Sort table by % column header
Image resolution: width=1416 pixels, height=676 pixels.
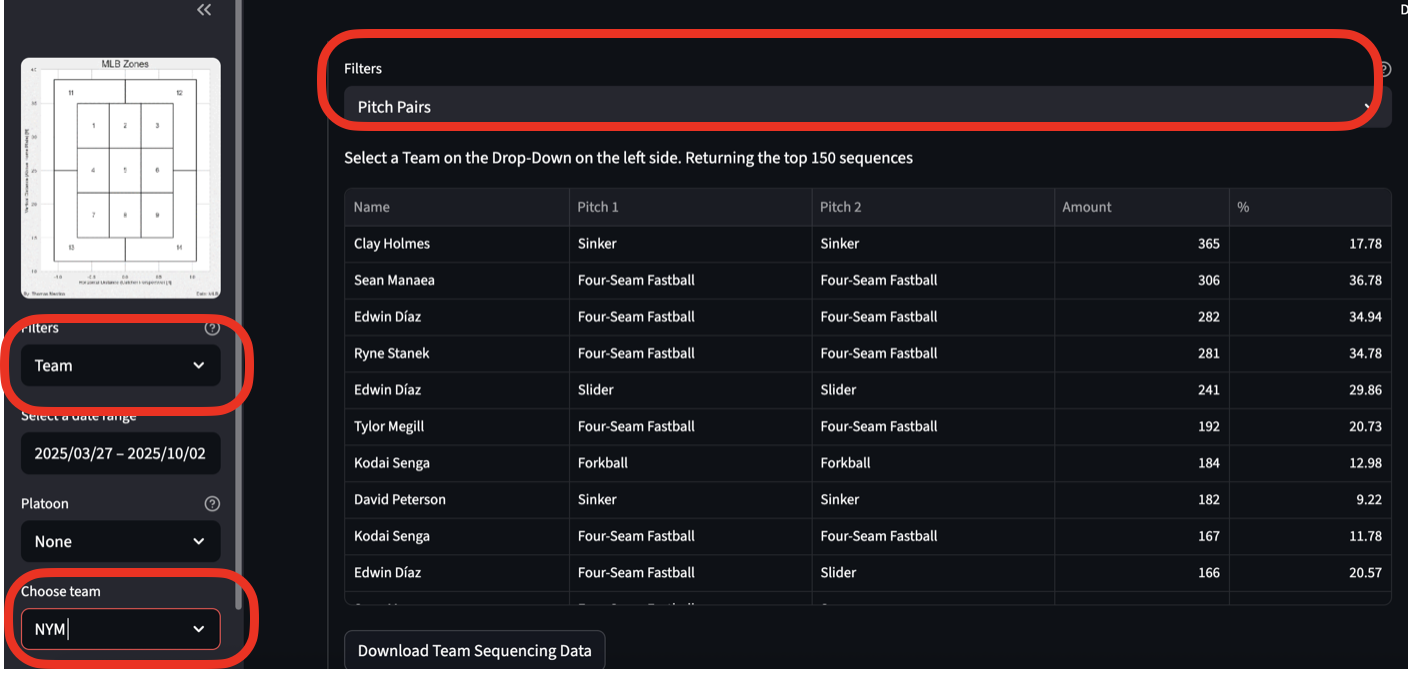[x=1244, y=207]
